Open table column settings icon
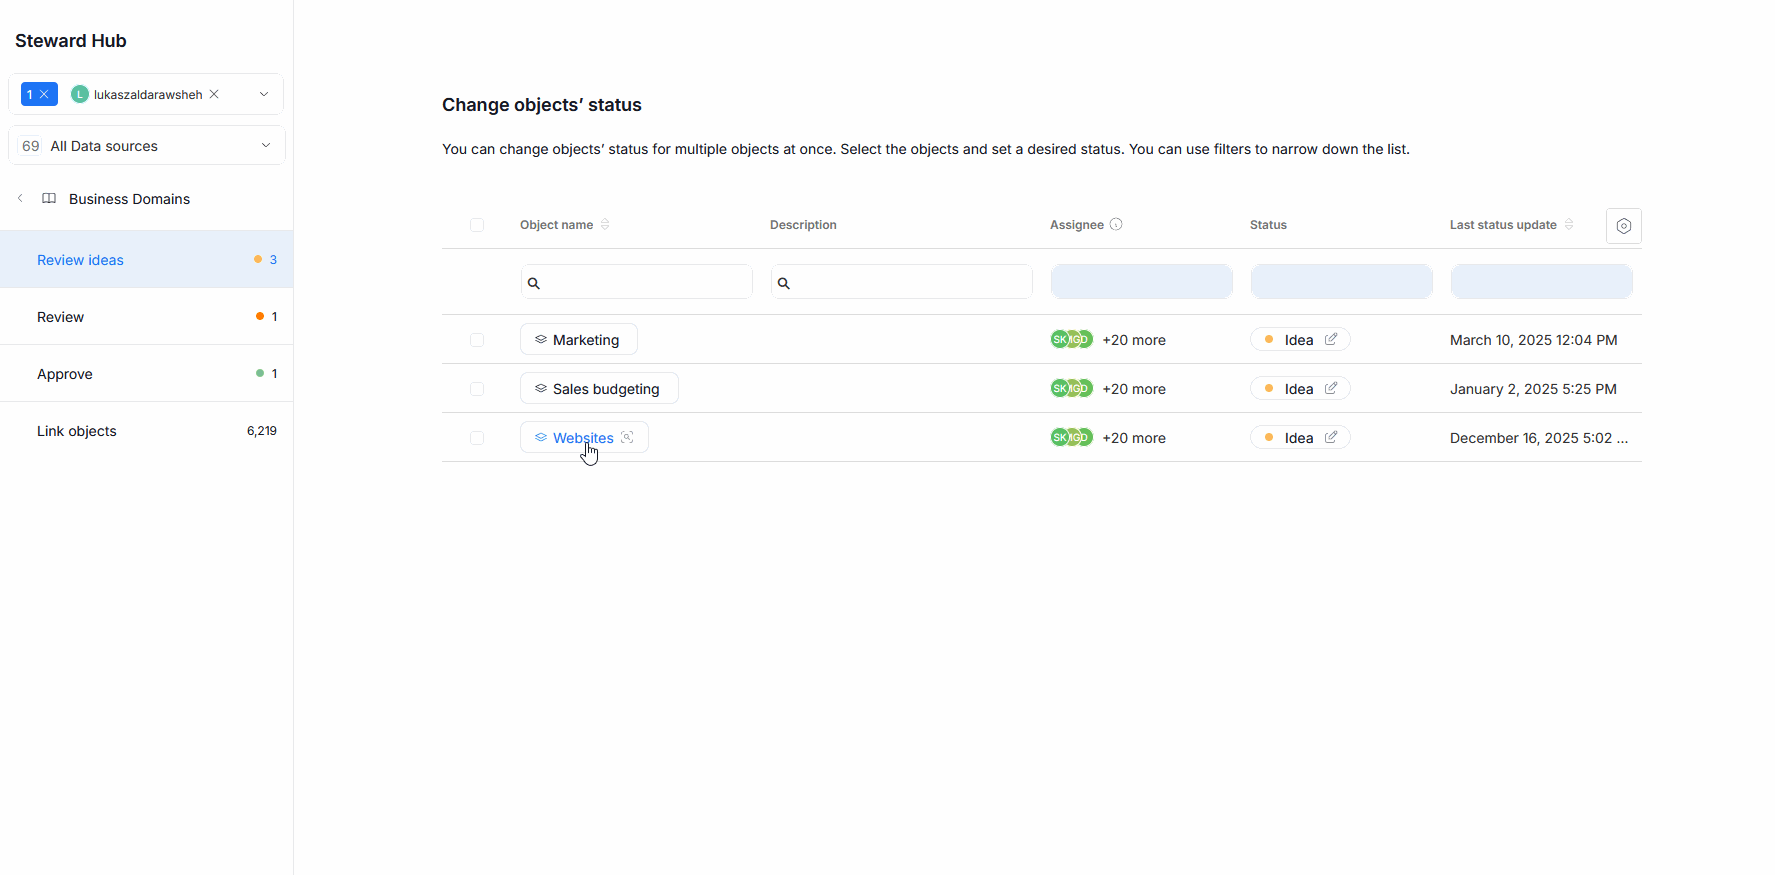Image resolution: width=1775 pixels, height=875 pixels. 1623,226
